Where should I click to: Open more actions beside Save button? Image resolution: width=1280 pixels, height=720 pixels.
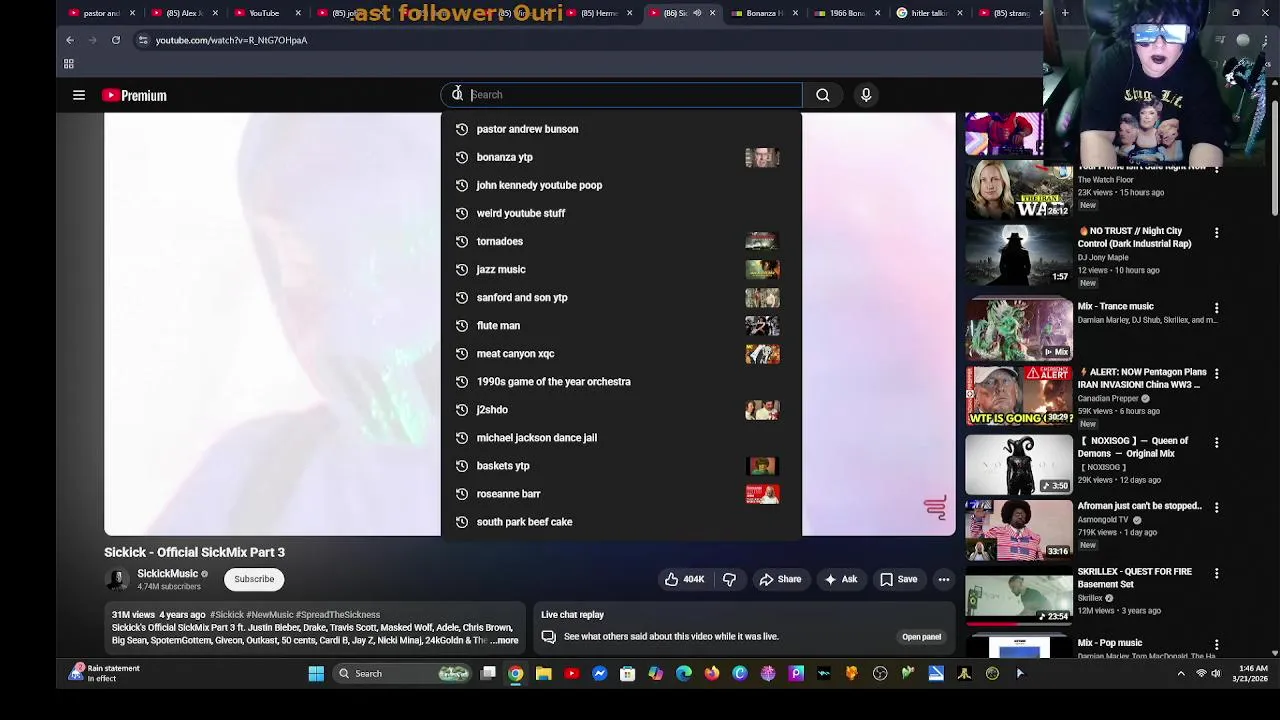(x=943, y=579)
